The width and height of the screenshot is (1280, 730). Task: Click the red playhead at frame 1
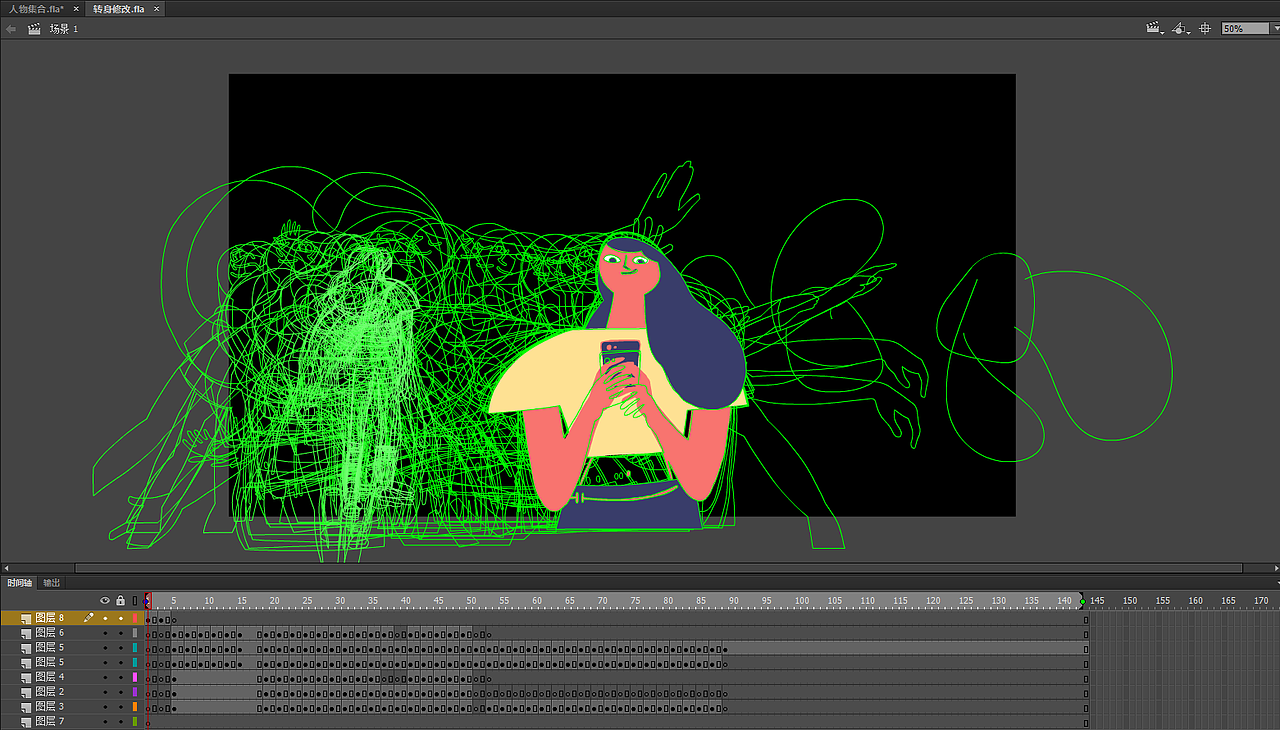148,601
